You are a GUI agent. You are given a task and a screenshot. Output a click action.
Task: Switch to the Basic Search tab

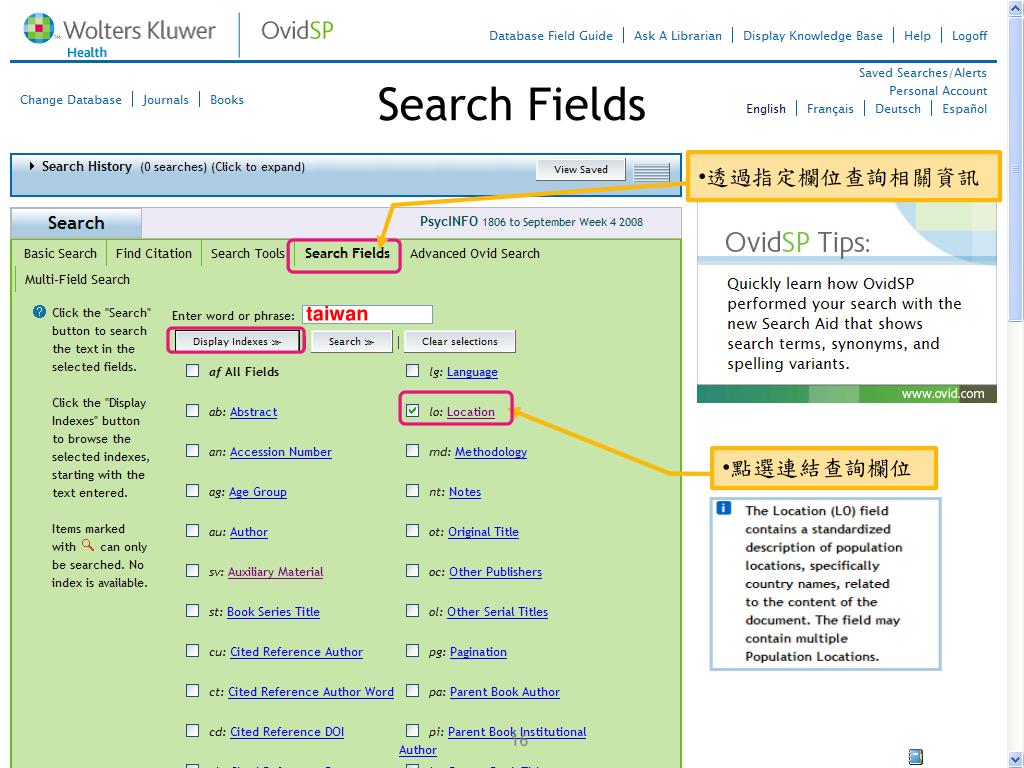(x=60, y=253)
